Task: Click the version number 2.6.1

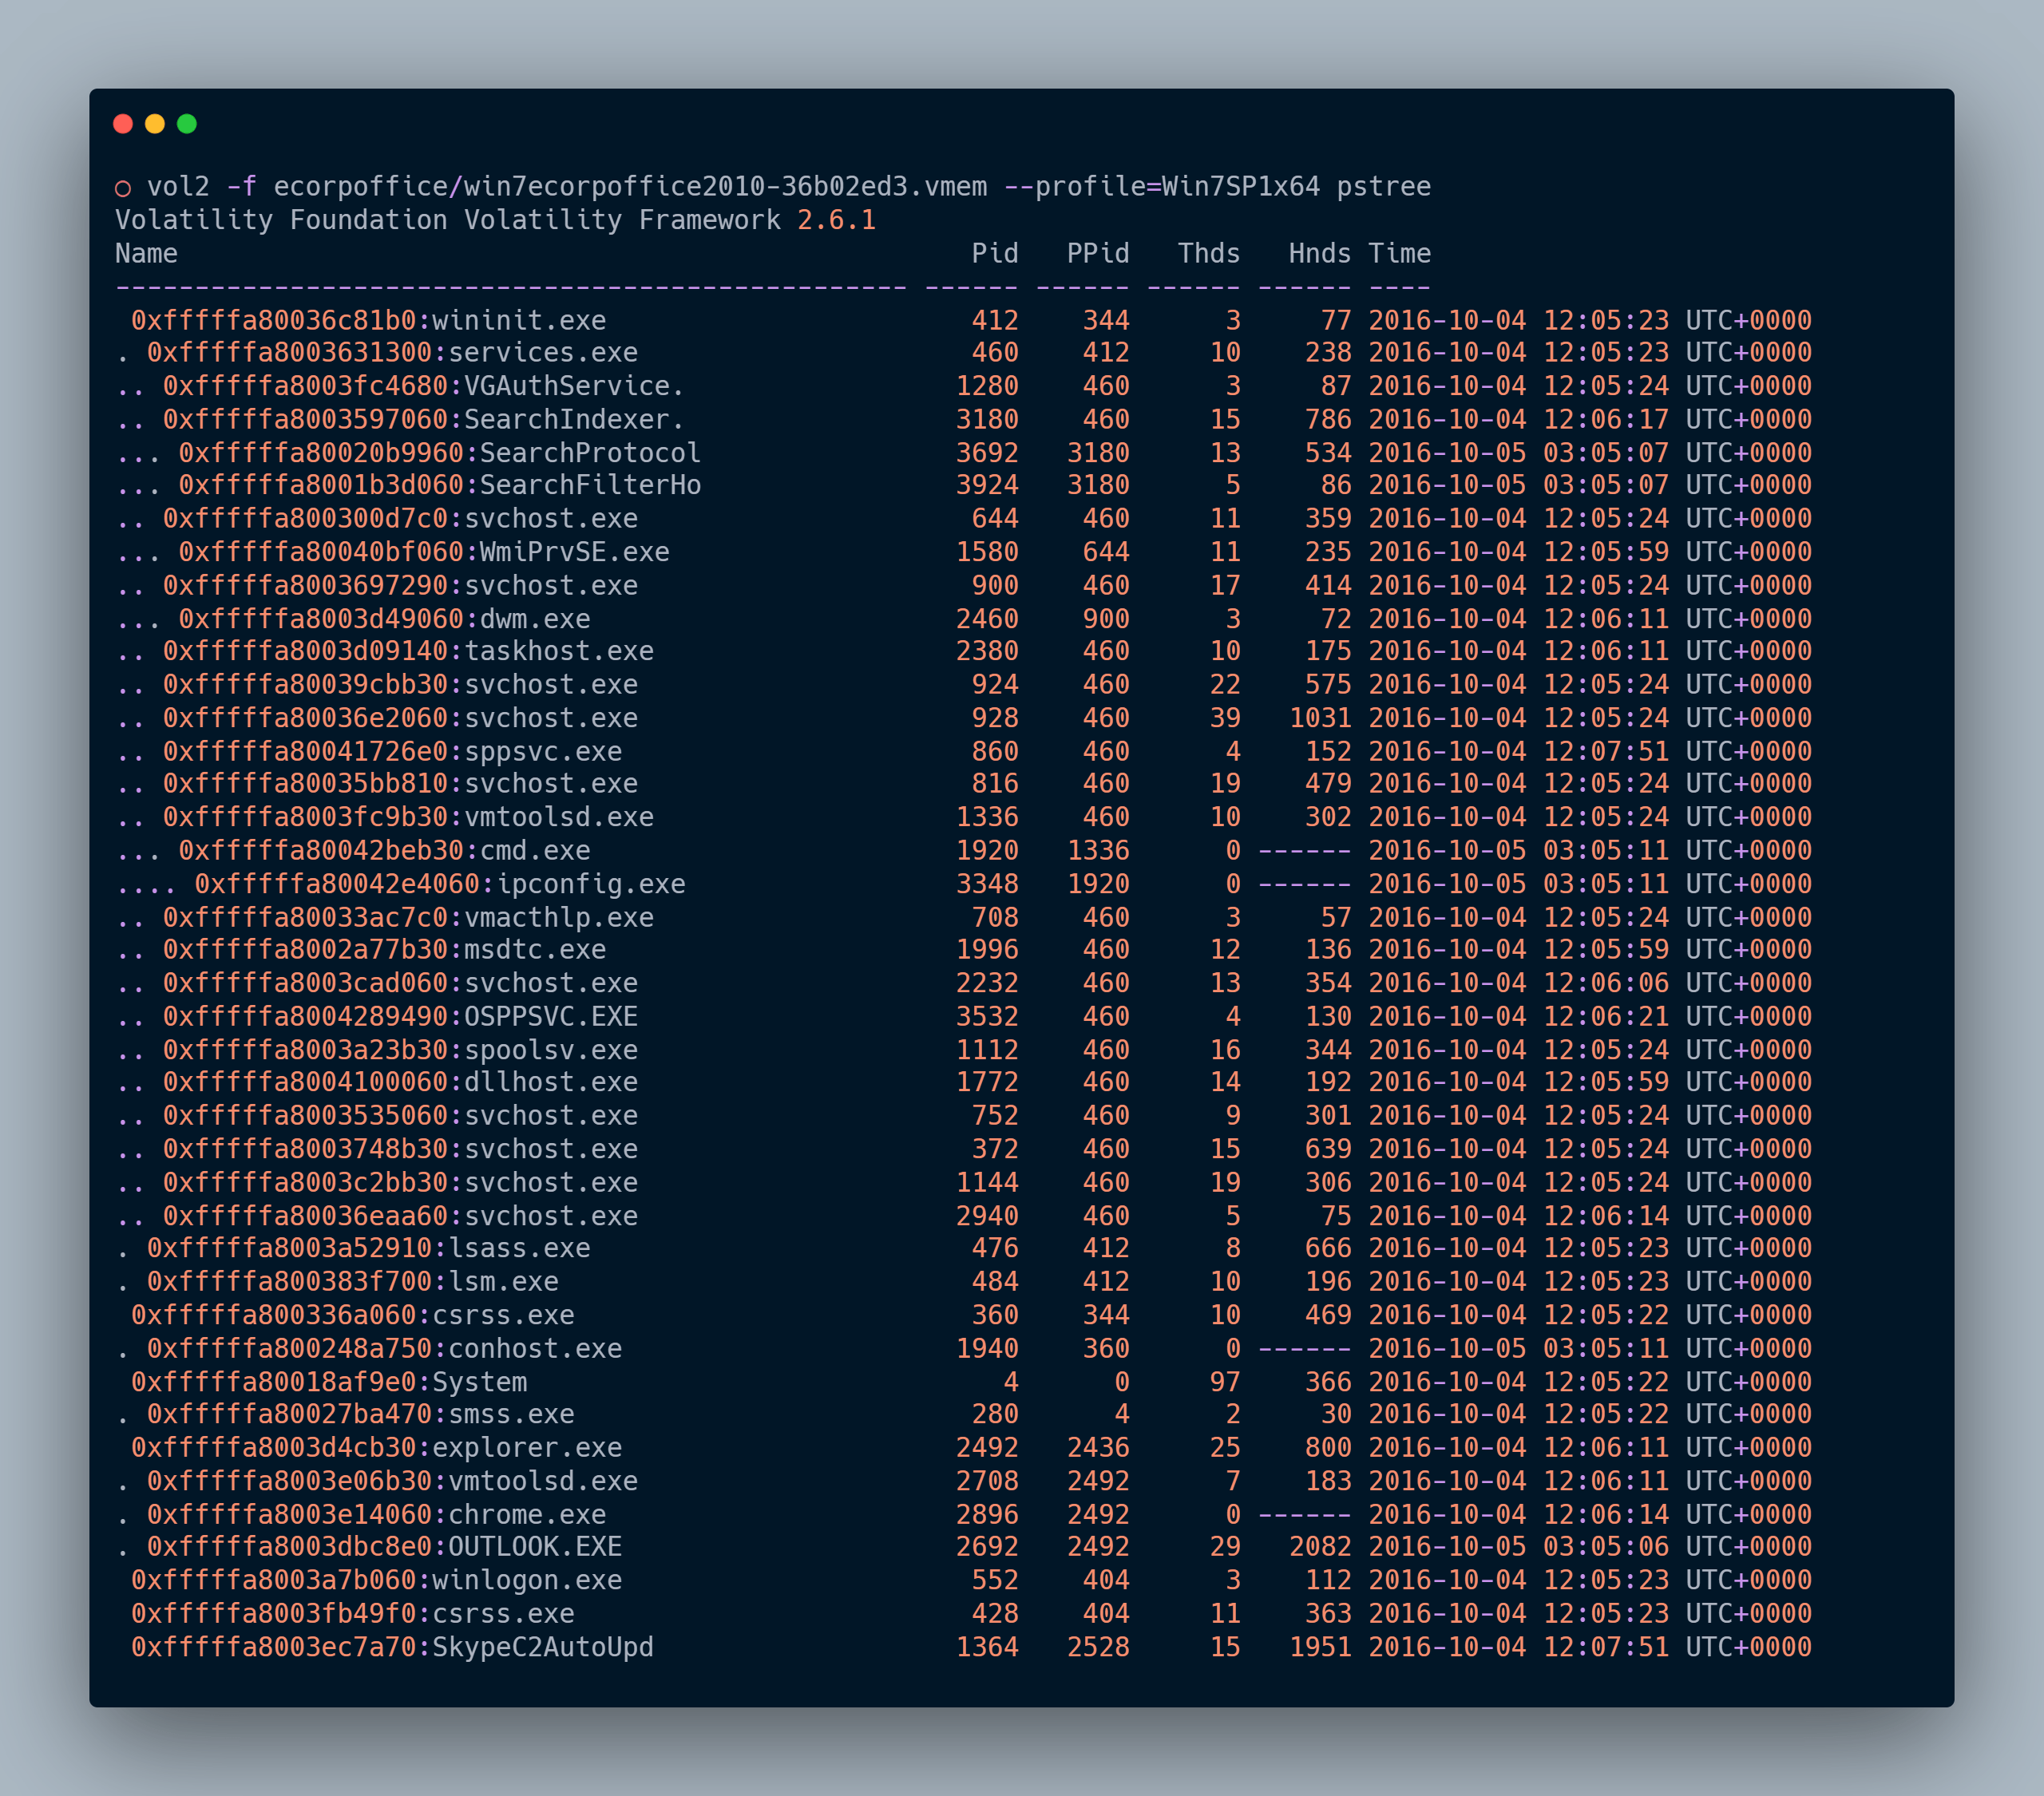Action: pos(836,220)
